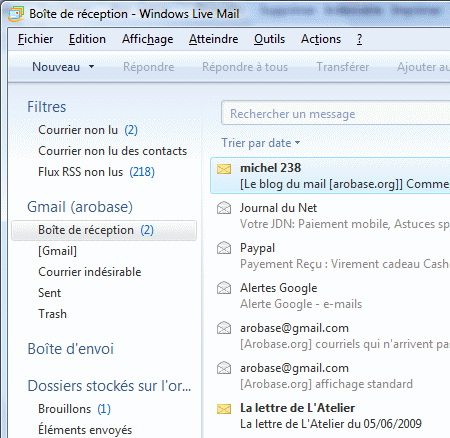The height and width of the screenshot is (438, 450).
Task: Open the Edition menu
Action: pyautogui.click(x=87, y=39)
